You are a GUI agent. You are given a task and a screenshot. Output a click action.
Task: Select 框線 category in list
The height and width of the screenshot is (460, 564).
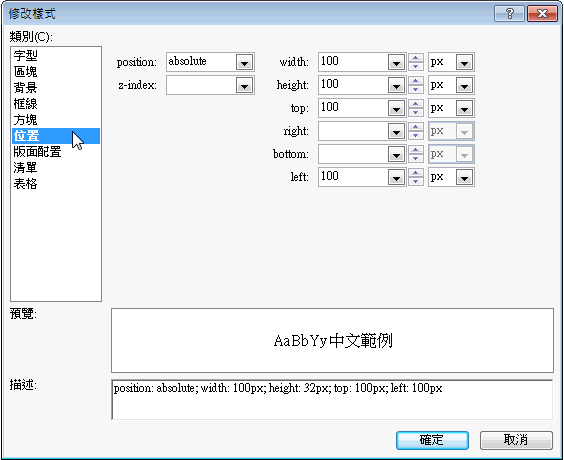coord(26,104)
